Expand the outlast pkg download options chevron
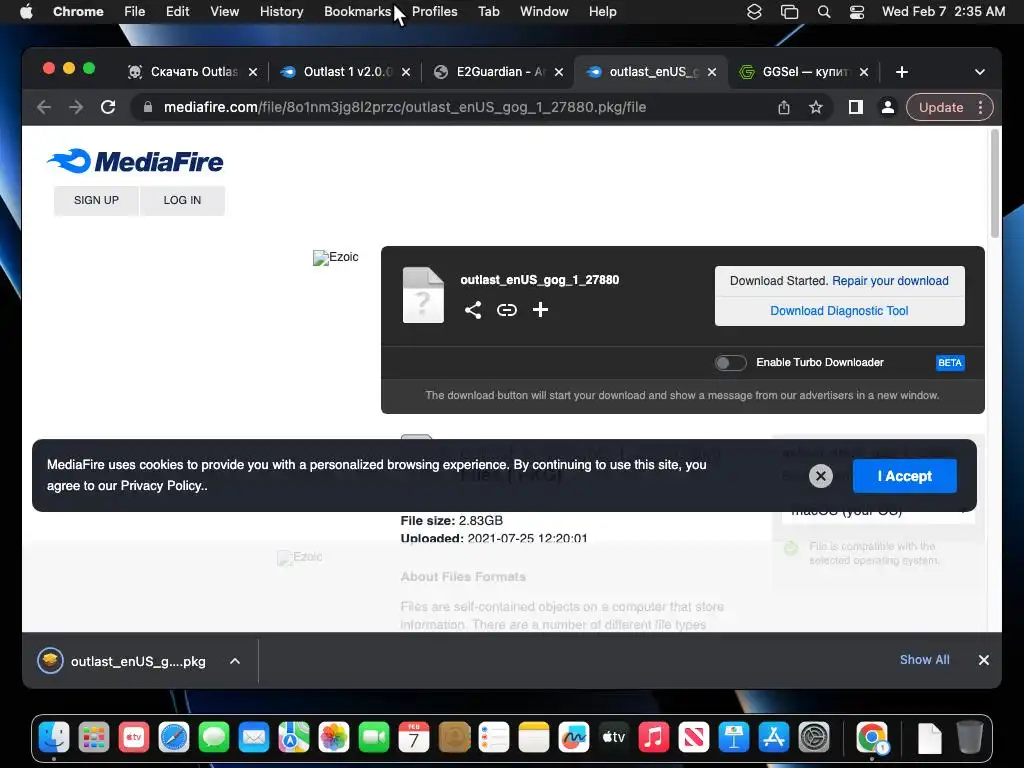Image resolution: width=1024 pixels, height=768 pixels. click(235, 661)
